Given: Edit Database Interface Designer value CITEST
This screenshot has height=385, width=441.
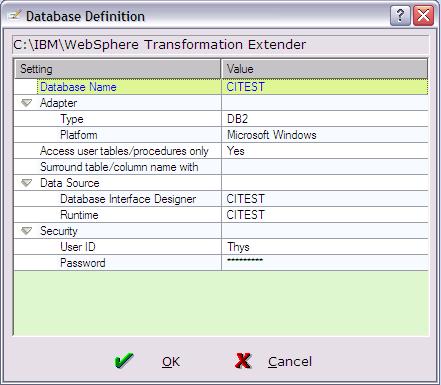Looking at the screenshot, I should (x=325, y=199).
